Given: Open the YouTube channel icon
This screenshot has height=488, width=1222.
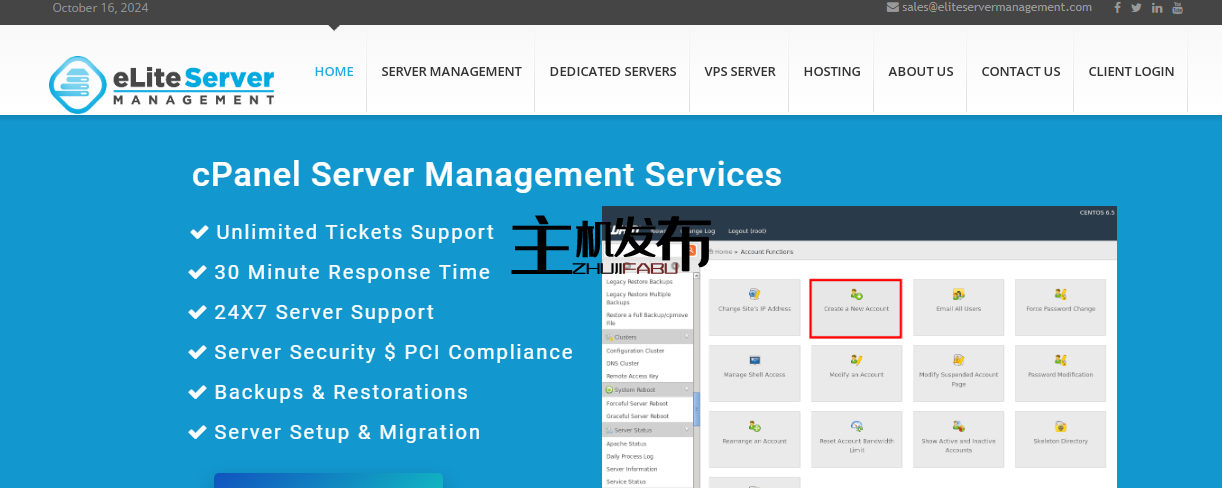Looking at the screenshot, I should (x=1177, y=8).
